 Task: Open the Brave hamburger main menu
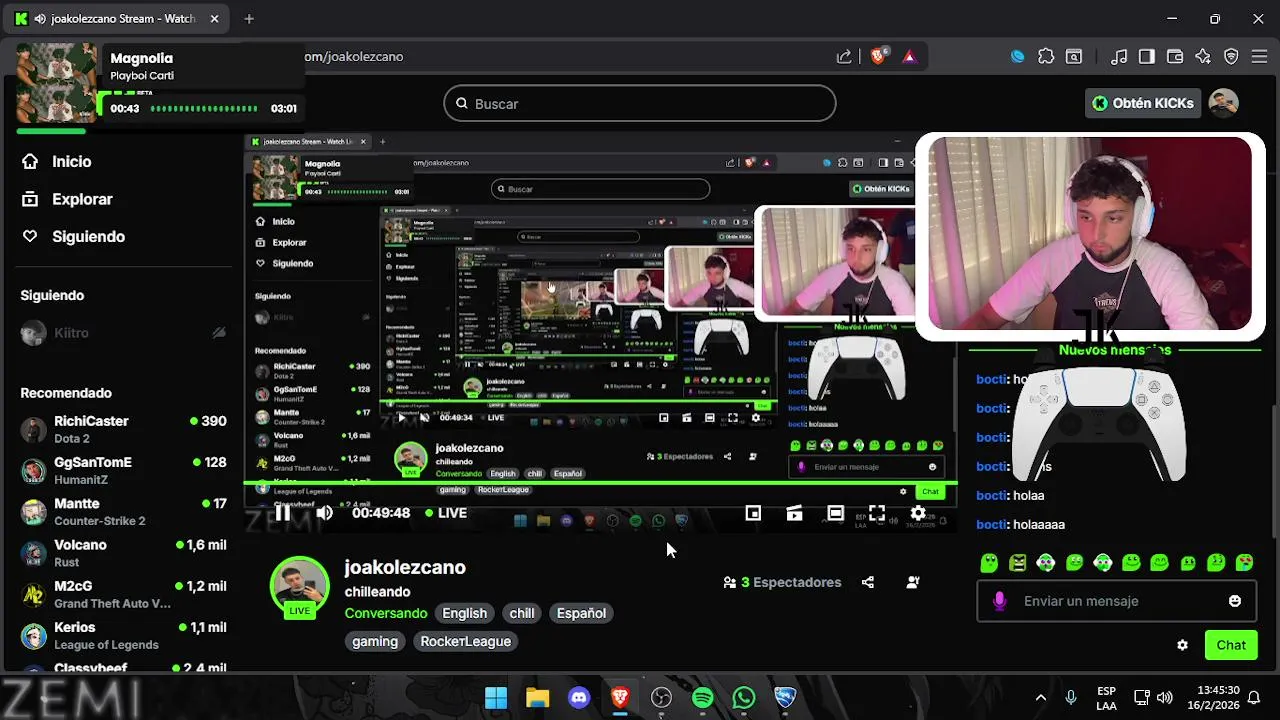[1259, 57]
